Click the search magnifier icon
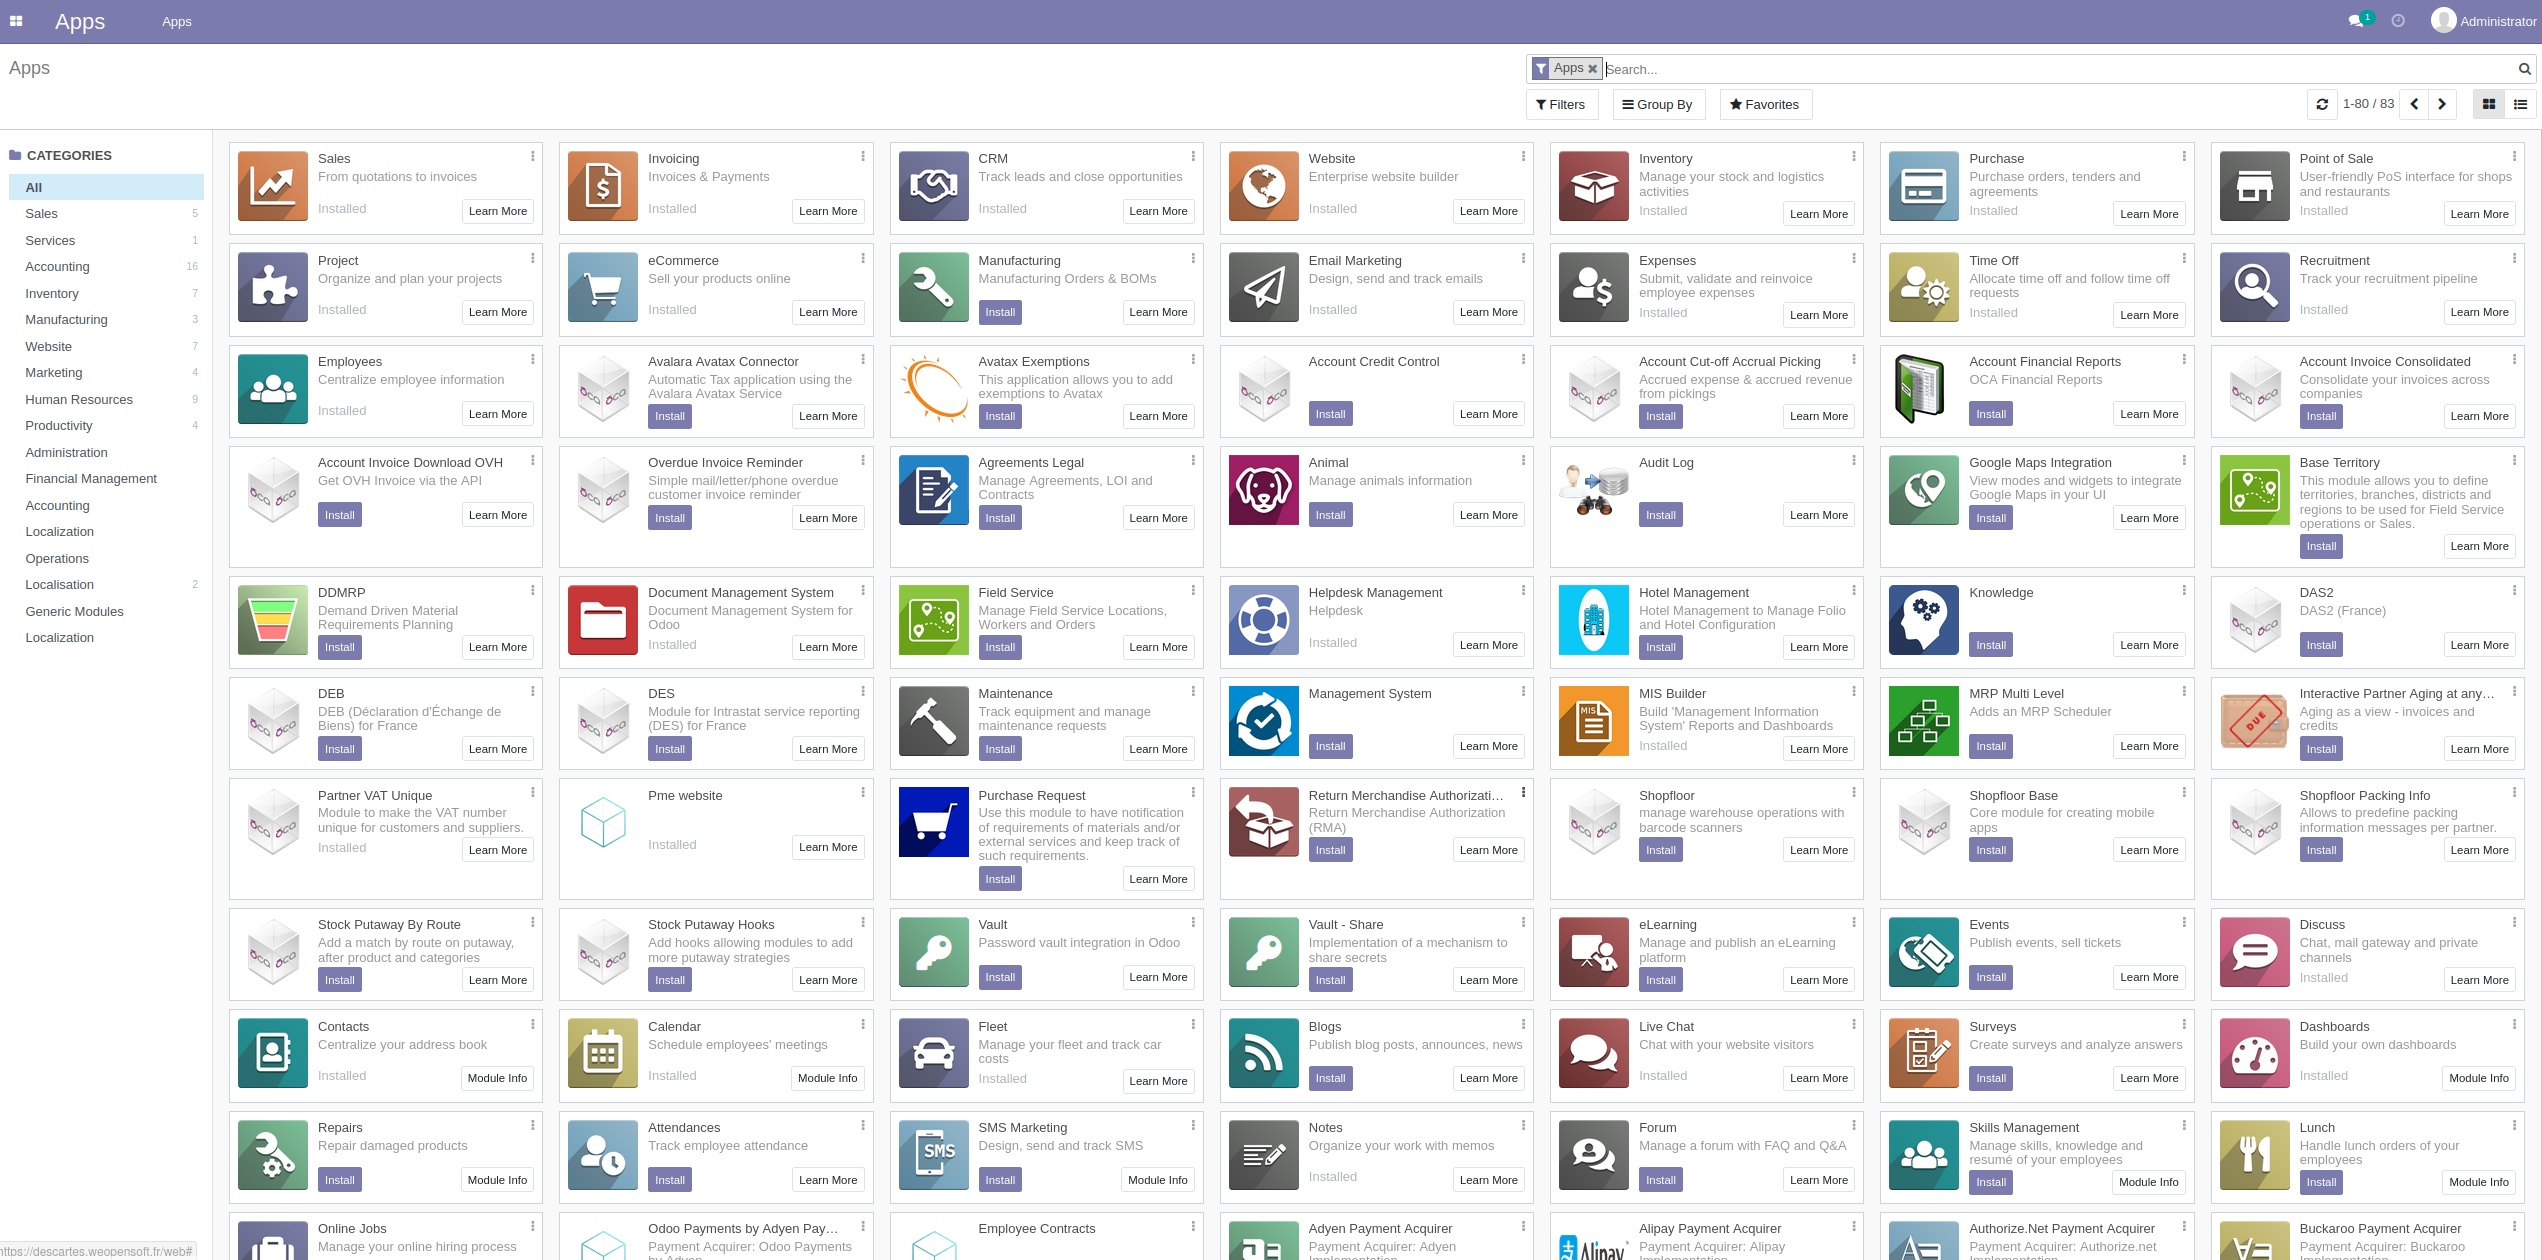The image size is (2542, 1260). click(2524, 69)
